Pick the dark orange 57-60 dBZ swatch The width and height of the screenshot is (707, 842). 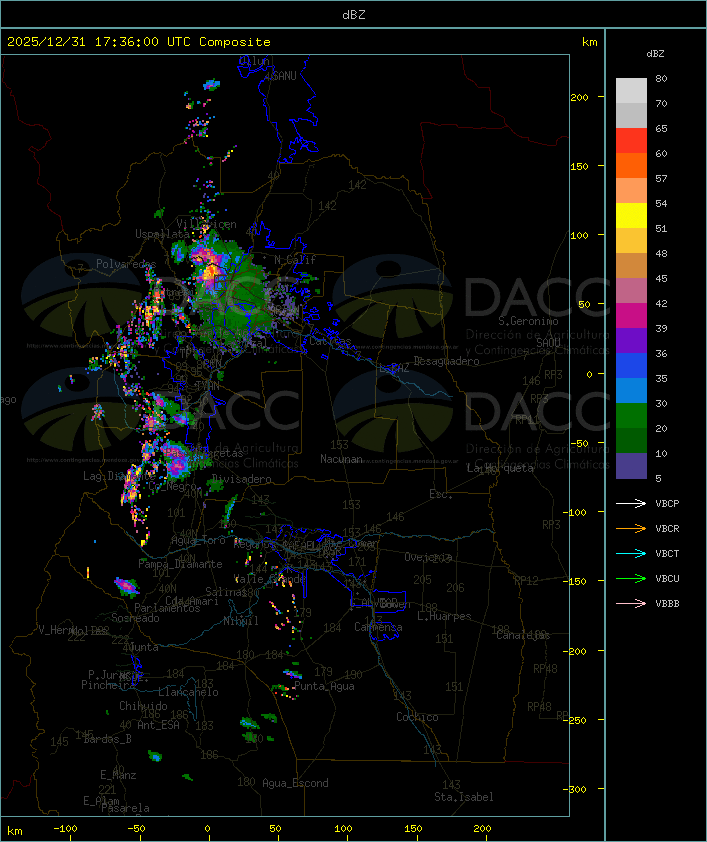coord(631,165)
